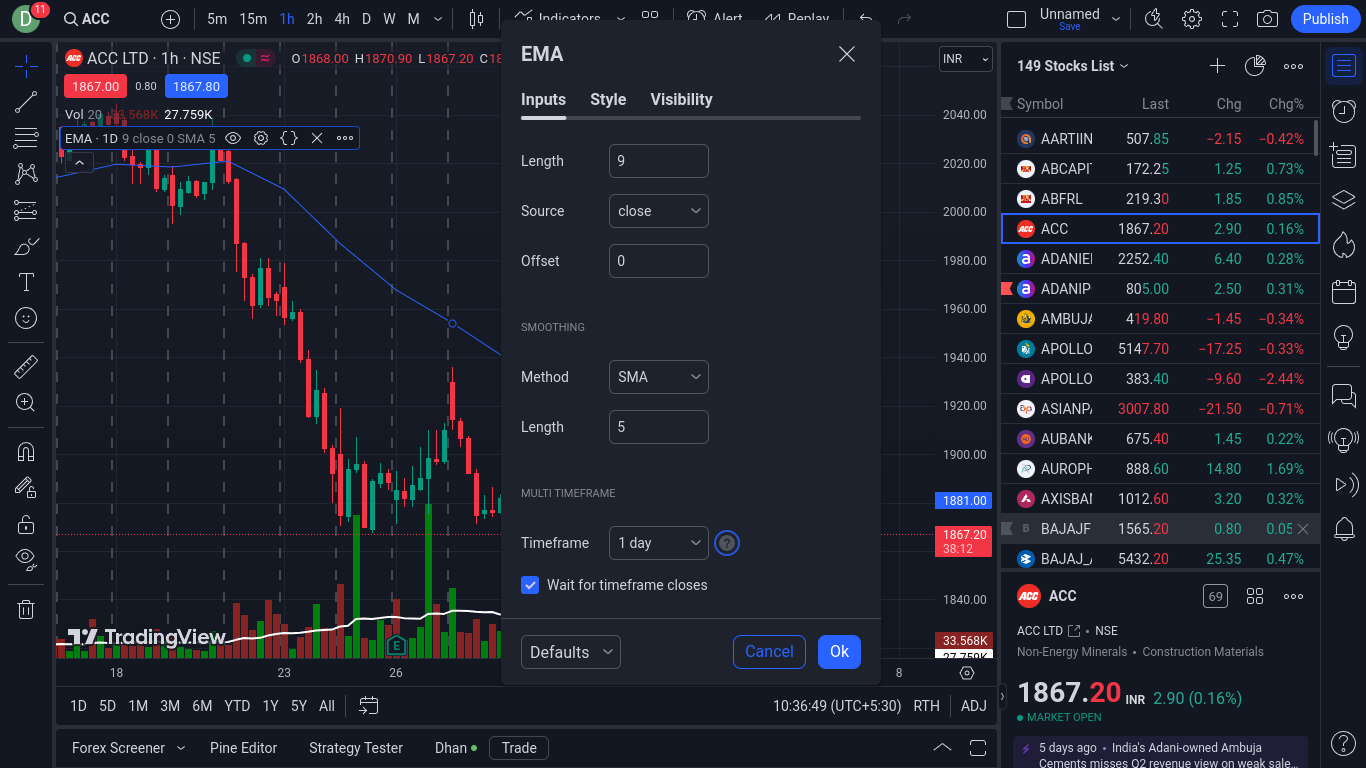Click the trash remove objects icon
Screen dimensions: 1366x768
coord(26,608)
